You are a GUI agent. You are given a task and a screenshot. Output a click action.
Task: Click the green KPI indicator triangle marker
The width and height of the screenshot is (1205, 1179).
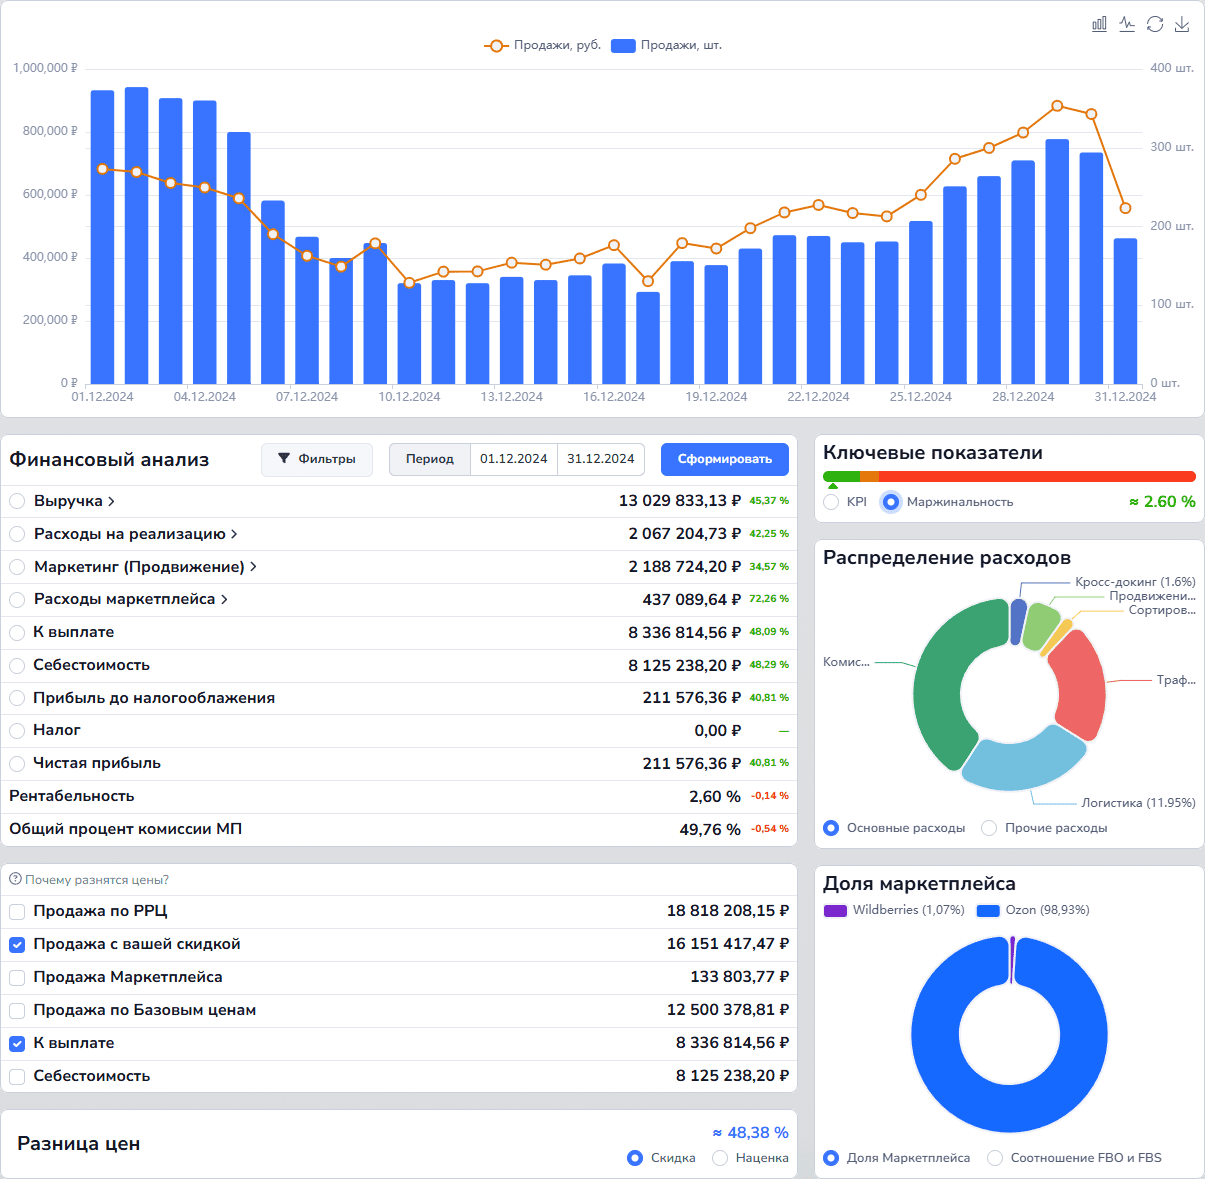pos(833,486)
